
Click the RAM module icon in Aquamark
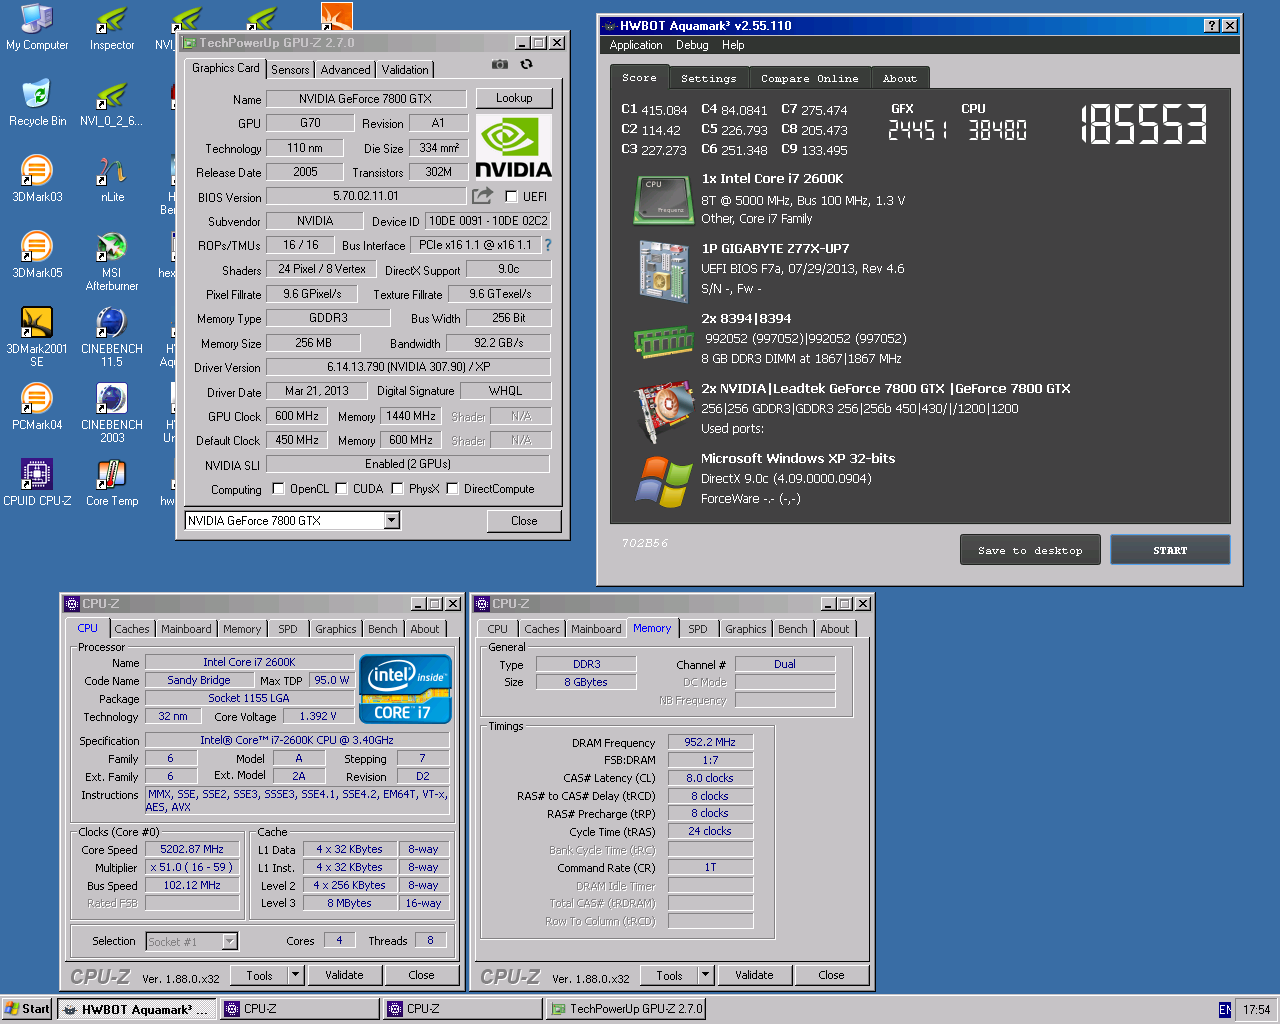(663, 341)
